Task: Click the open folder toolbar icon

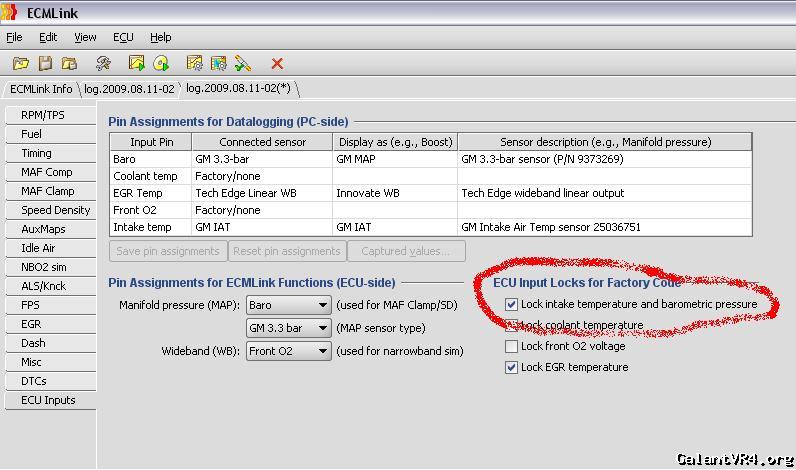Action: pyautogui.click(x=20, y=63)
